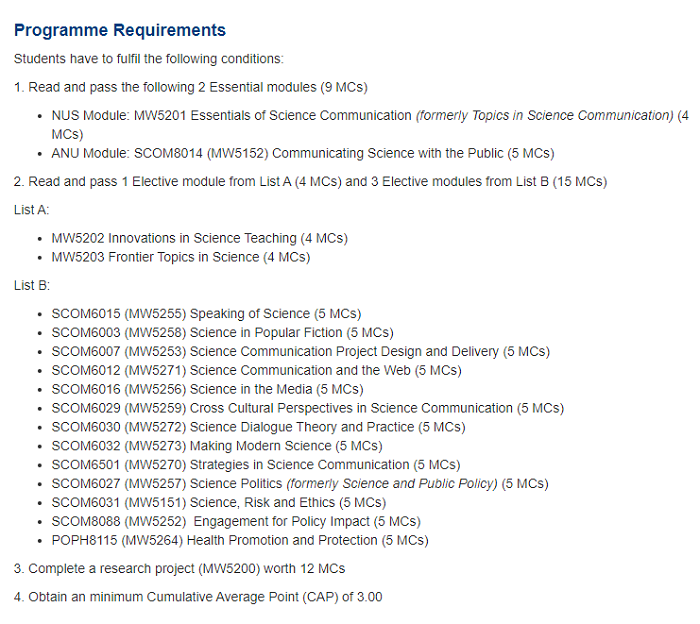Select SCOM6030 Science Dialogue Theory and Practice
The width and height of the screenshot is (700, 624).
(258, 427)
